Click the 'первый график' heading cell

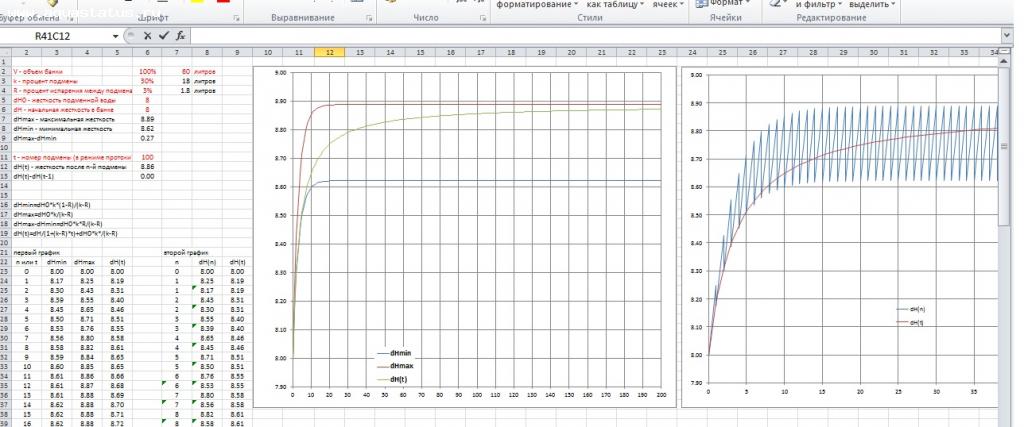[36, 251]
